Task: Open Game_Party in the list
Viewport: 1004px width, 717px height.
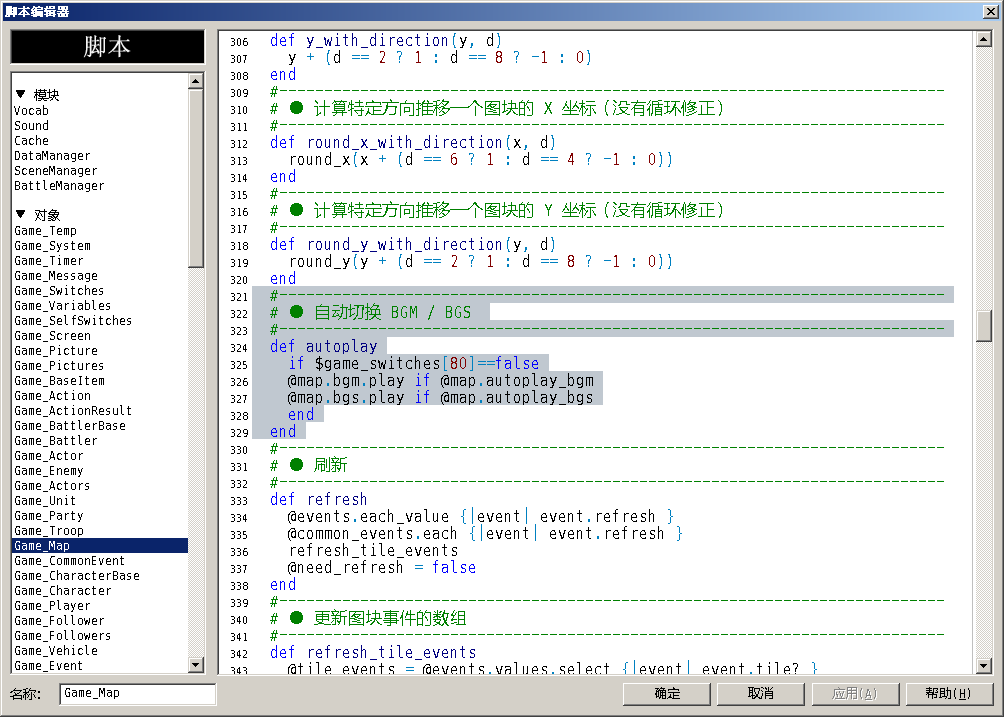Action: click(x=49, y=515)
